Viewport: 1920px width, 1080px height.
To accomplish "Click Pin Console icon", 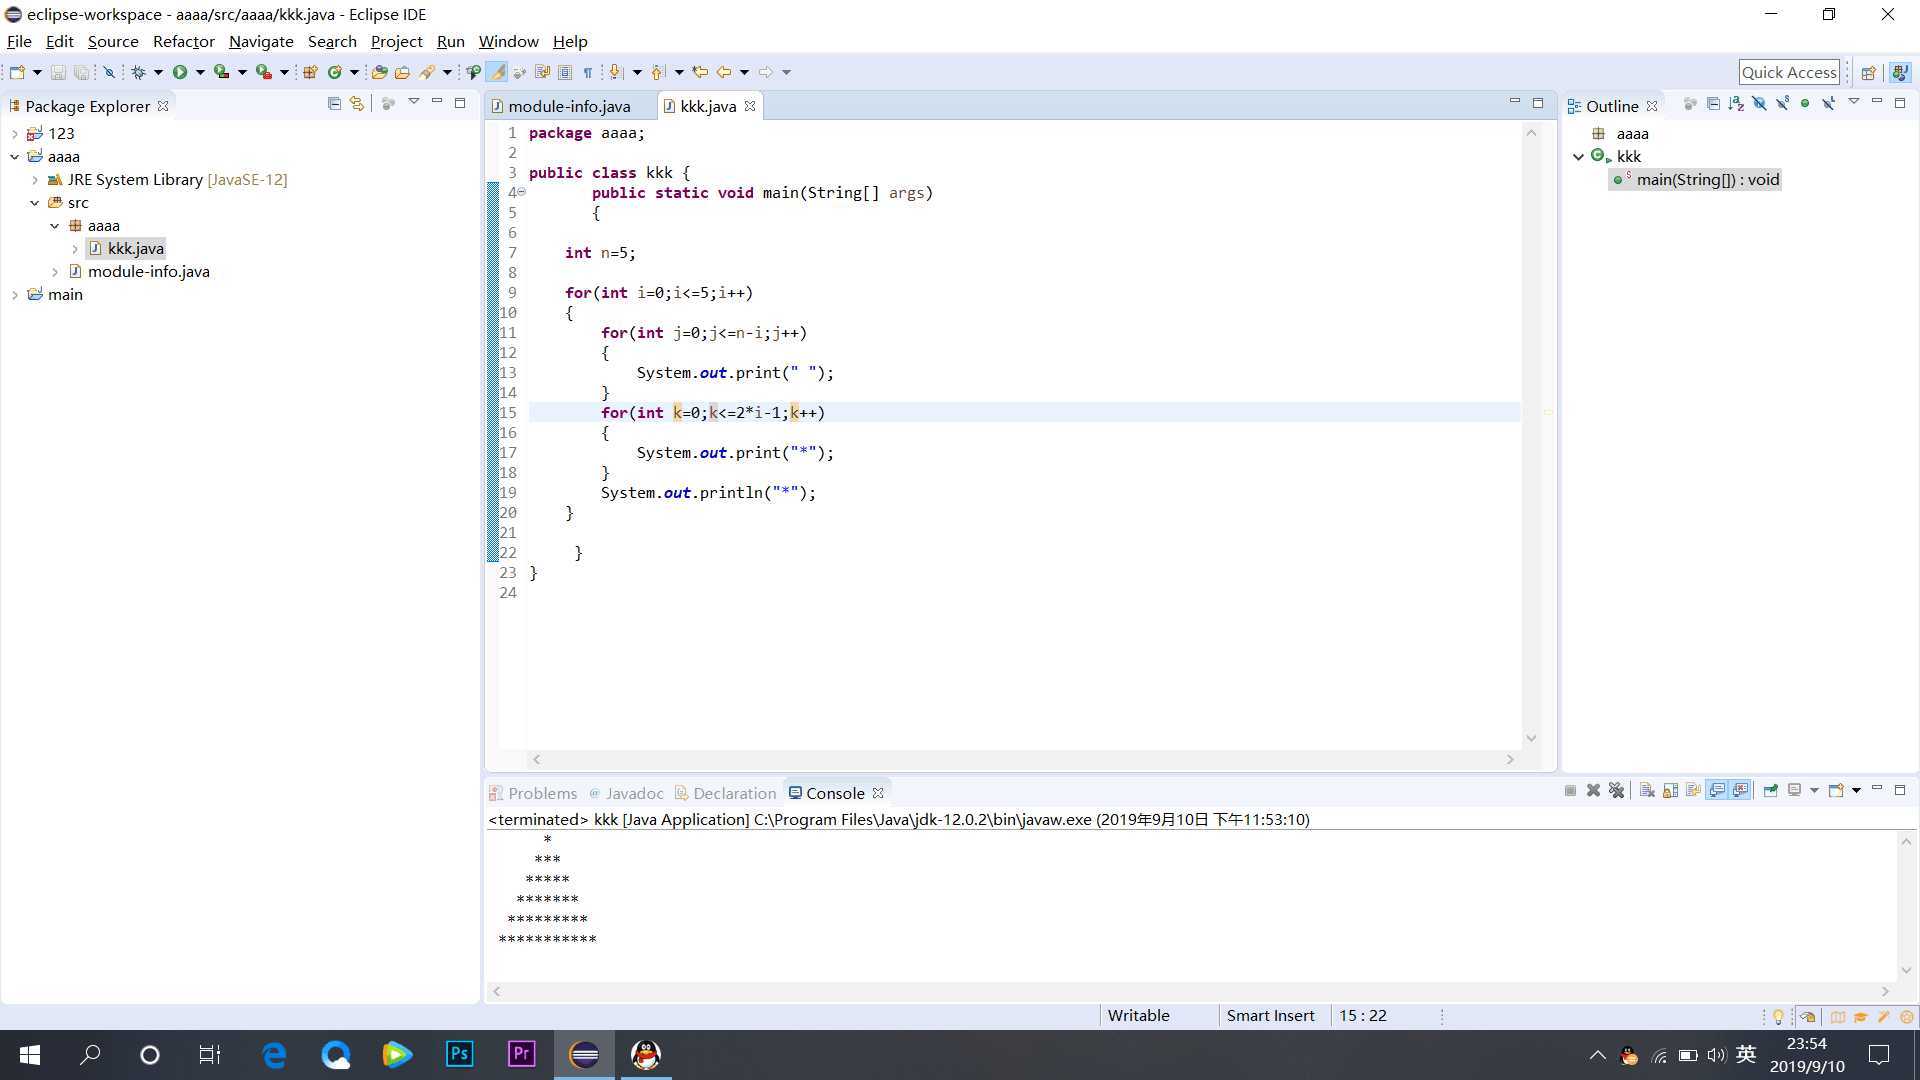I will point(1770,791).
